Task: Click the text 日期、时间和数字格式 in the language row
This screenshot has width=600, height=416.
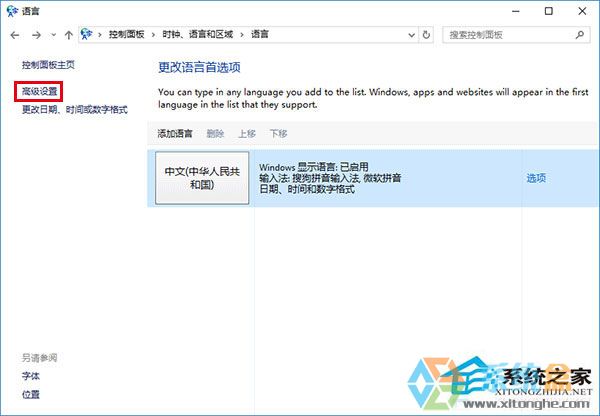Action: pyautogui.click(x=307, y=189)
